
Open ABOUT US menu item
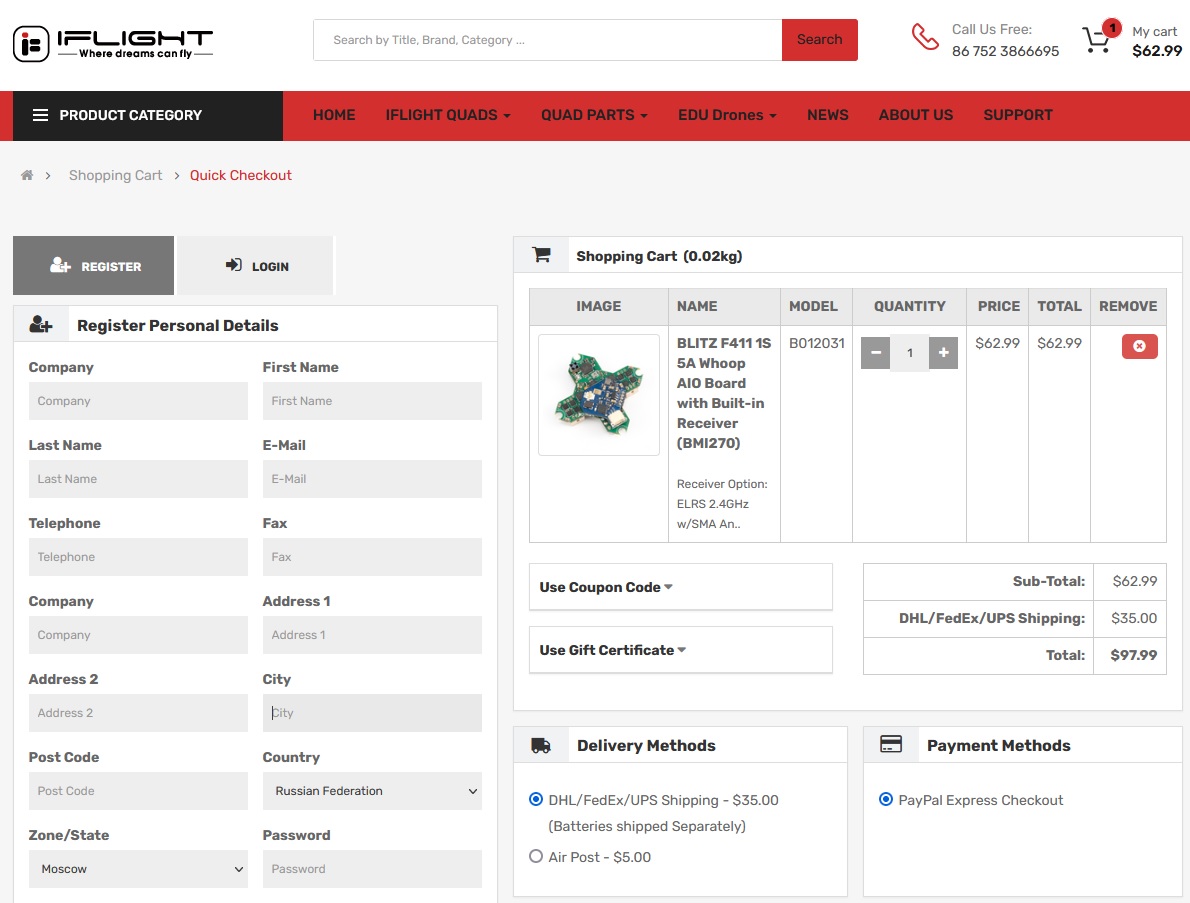[915, 115]
